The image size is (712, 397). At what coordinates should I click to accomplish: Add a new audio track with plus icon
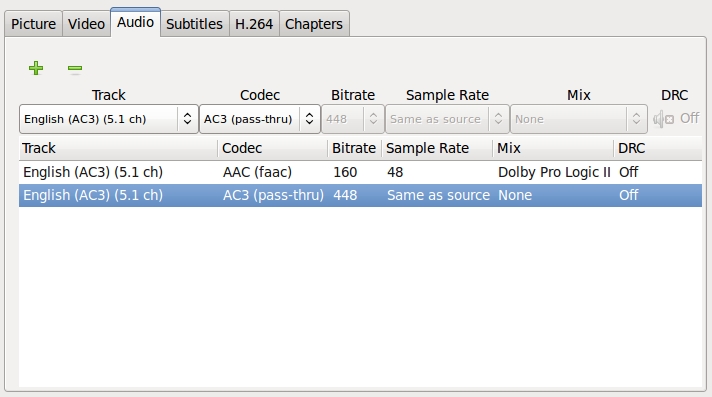[x=36, y=68]
